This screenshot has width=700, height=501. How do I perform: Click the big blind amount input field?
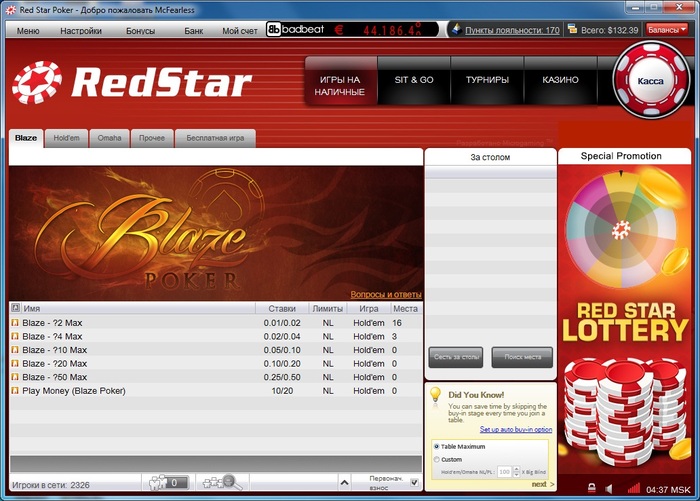pos(504,472)
